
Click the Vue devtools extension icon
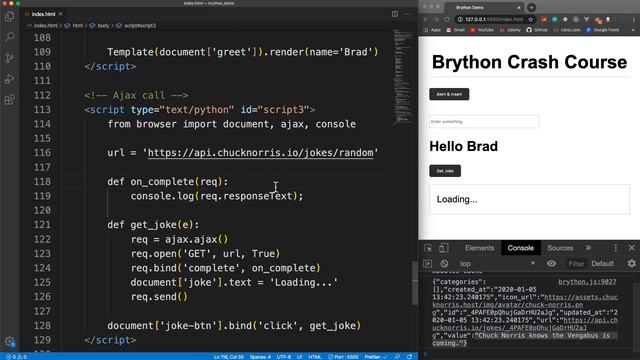click(587, 19)
